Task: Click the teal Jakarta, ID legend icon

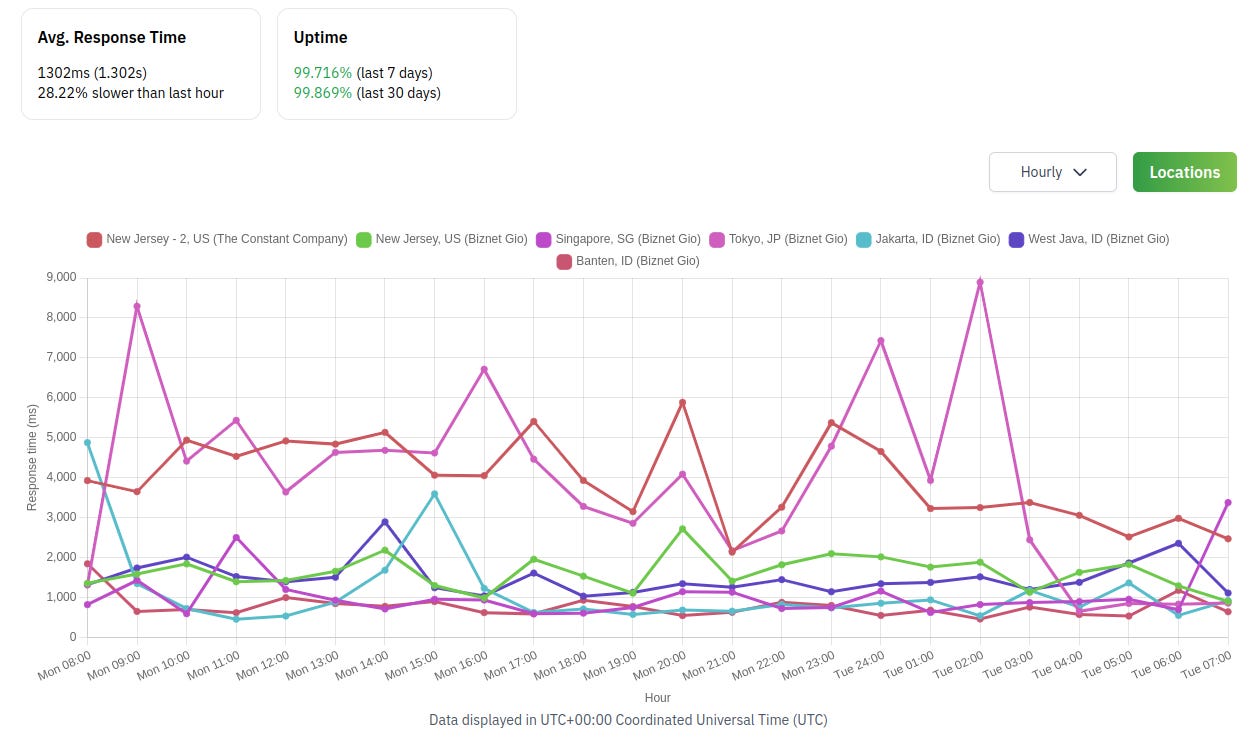Action: pos(866,239)
